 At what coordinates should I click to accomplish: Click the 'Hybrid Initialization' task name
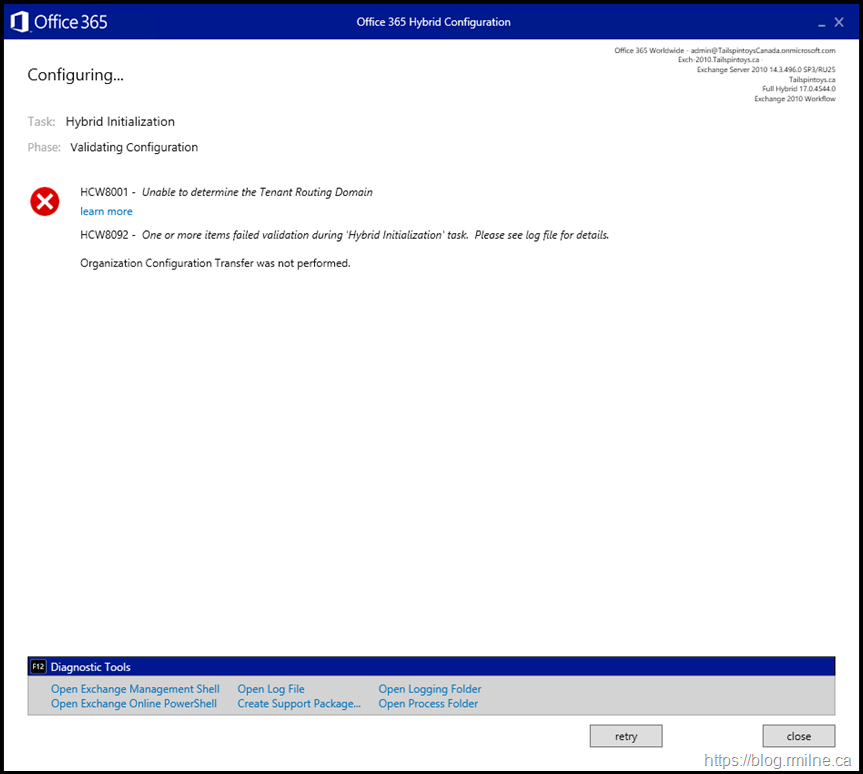click(x=120, y=122)
